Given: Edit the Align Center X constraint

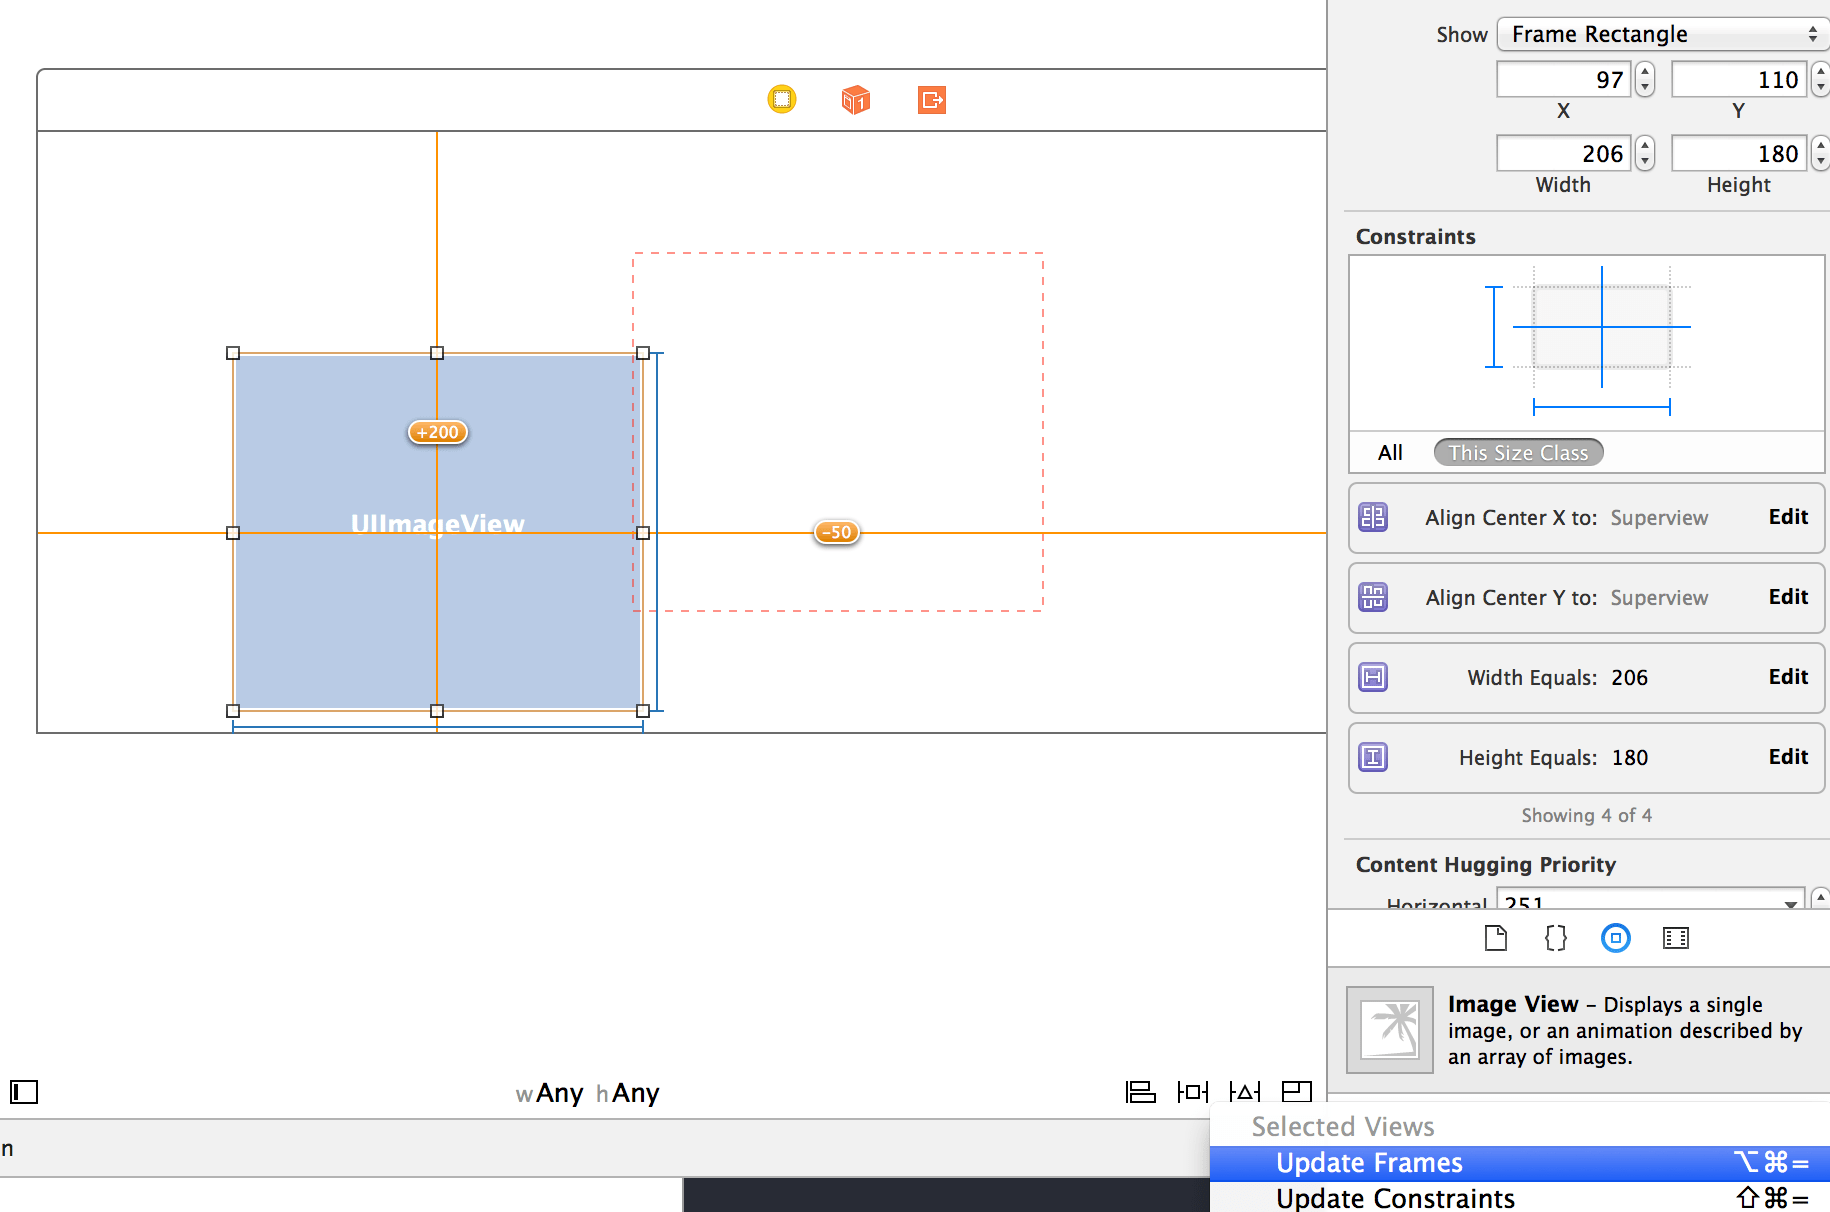Looking at the screenshot, I should [x=1787, y=517].
